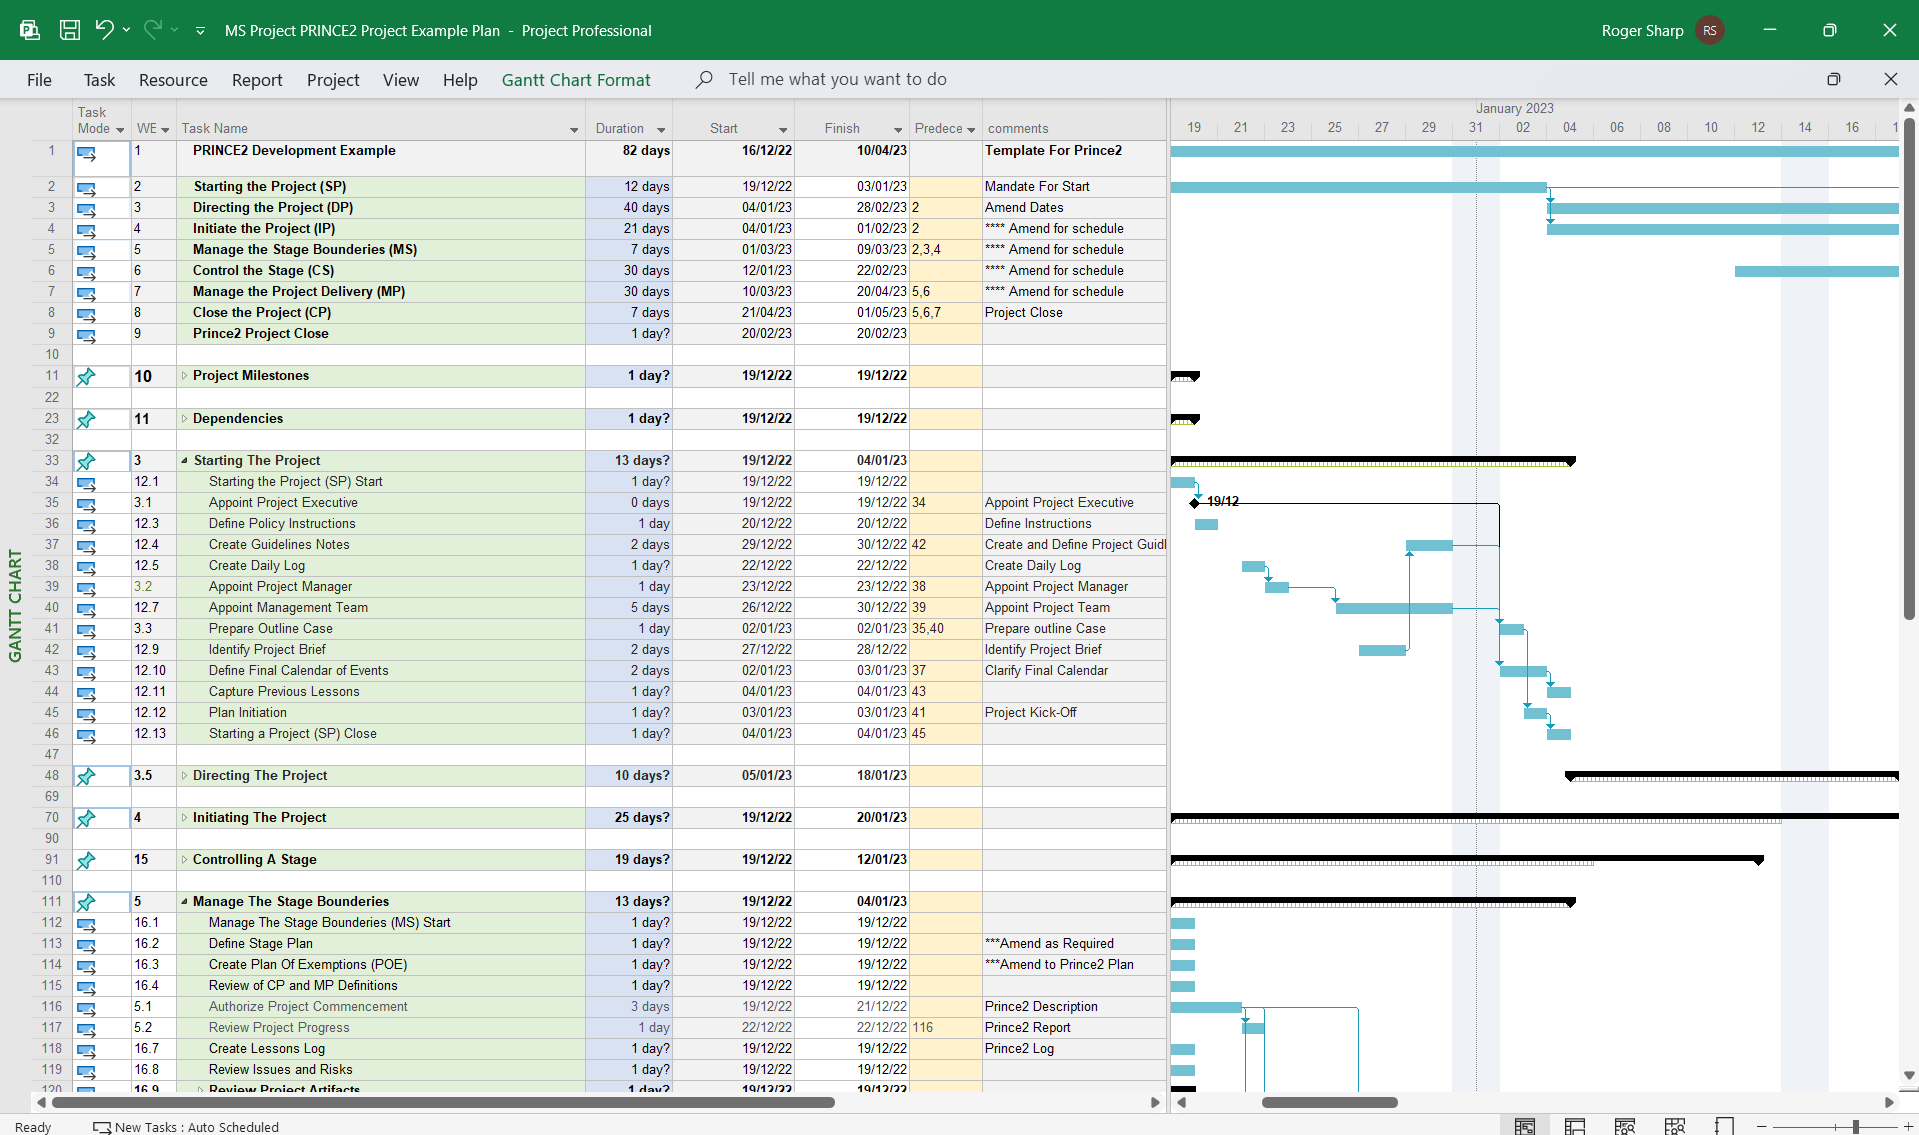The width and height of the screenshot is (1919, 1135).
Task: Open the Start column filter dropdown
Action: click(783, 130)
